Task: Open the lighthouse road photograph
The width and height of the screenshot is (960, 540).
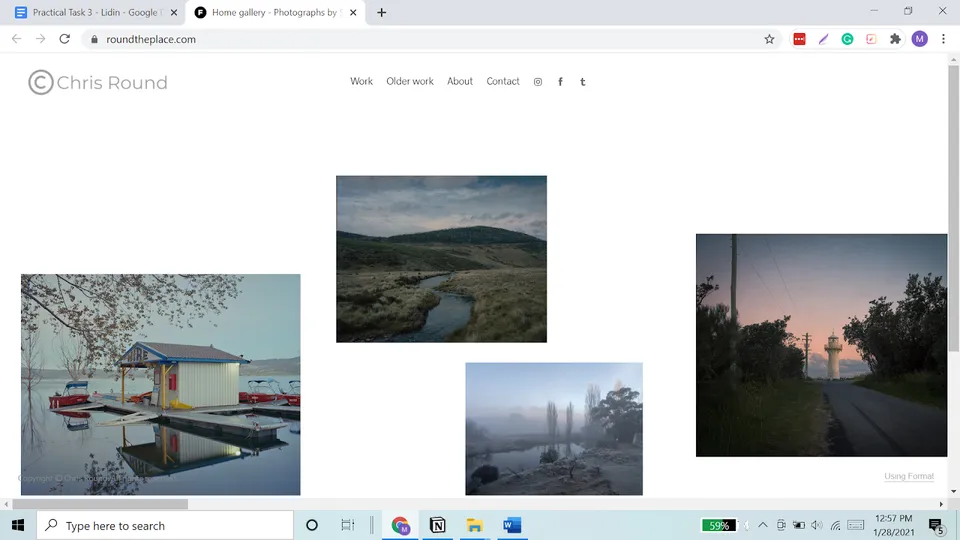Action: click(821, 345)
